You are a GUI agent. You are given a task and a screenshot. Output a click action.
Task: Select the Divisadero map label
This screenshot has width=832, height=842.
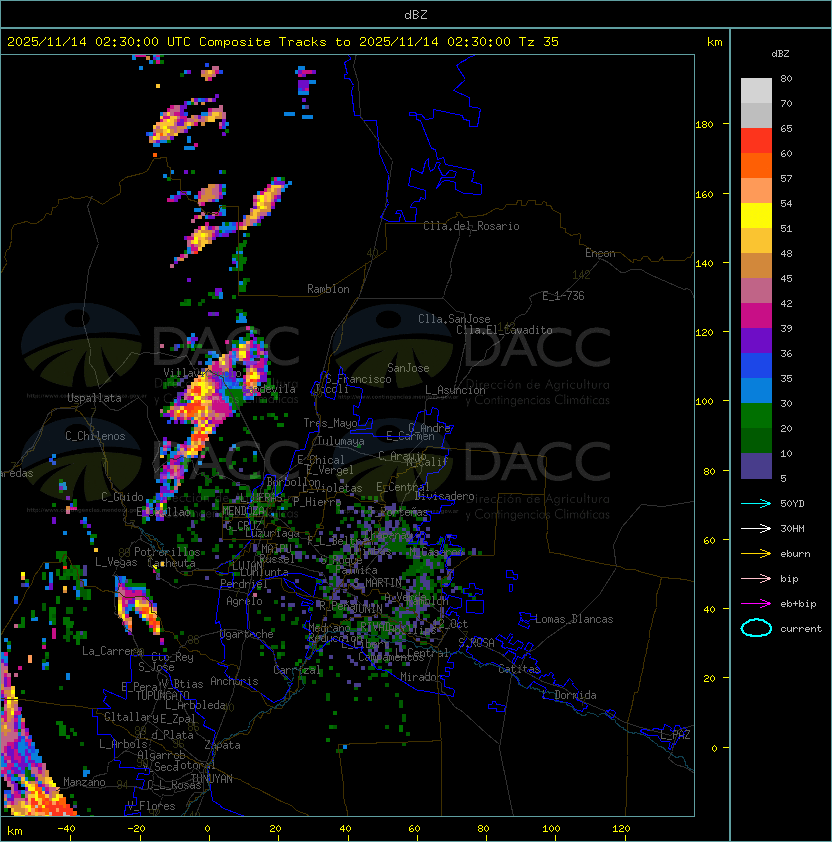tap(444, 496)
